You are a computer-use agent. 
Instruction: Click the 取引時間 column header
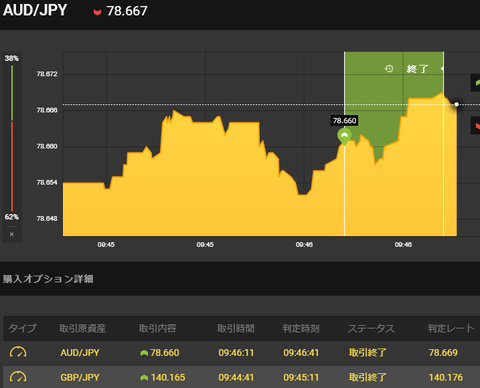[x=236, y=328]
